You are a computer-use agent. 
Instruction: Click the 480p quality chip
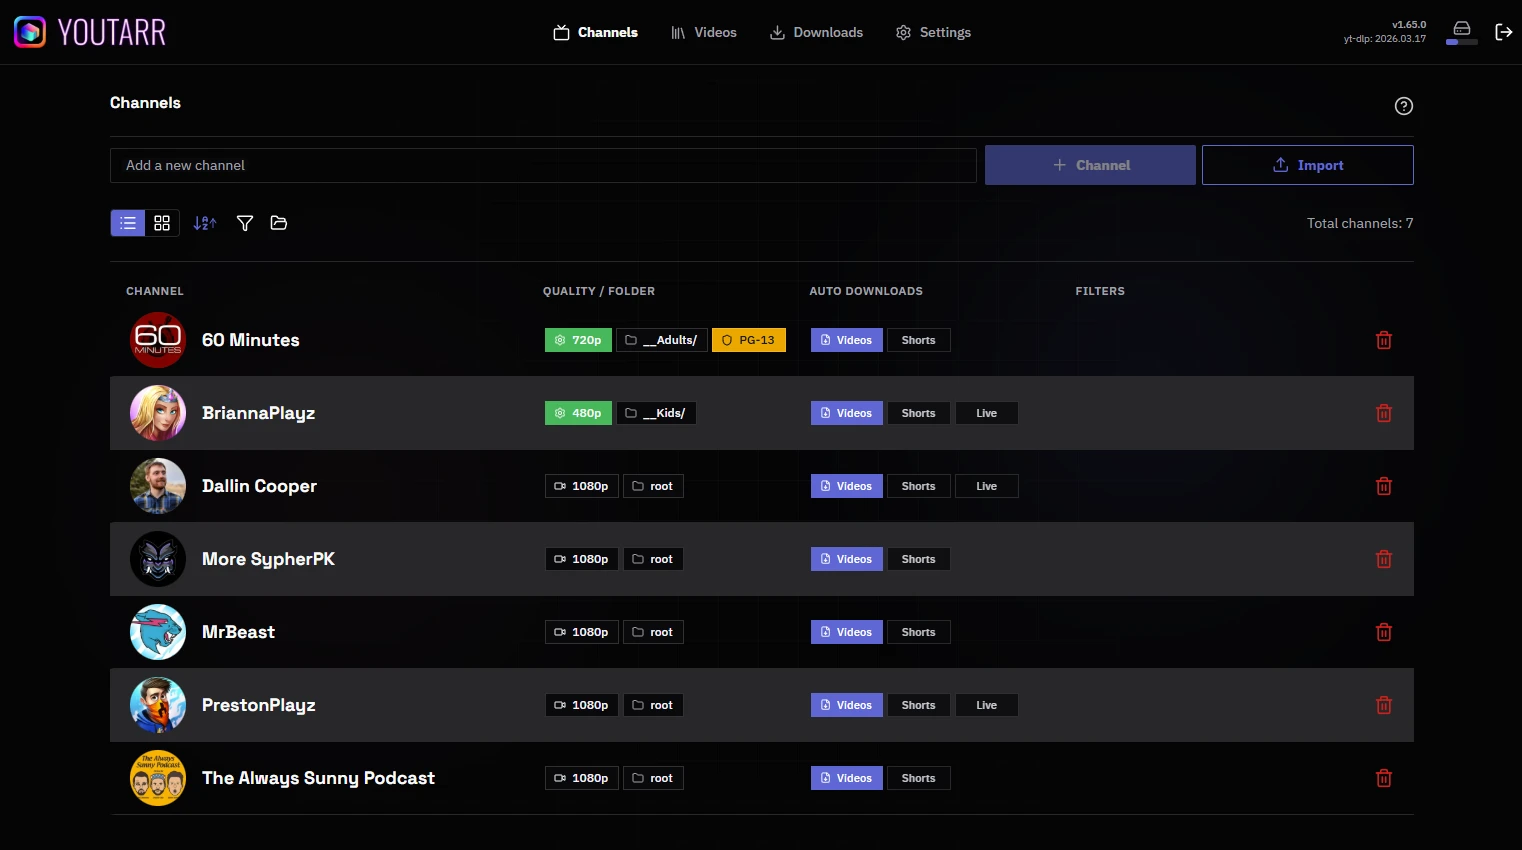578,413
